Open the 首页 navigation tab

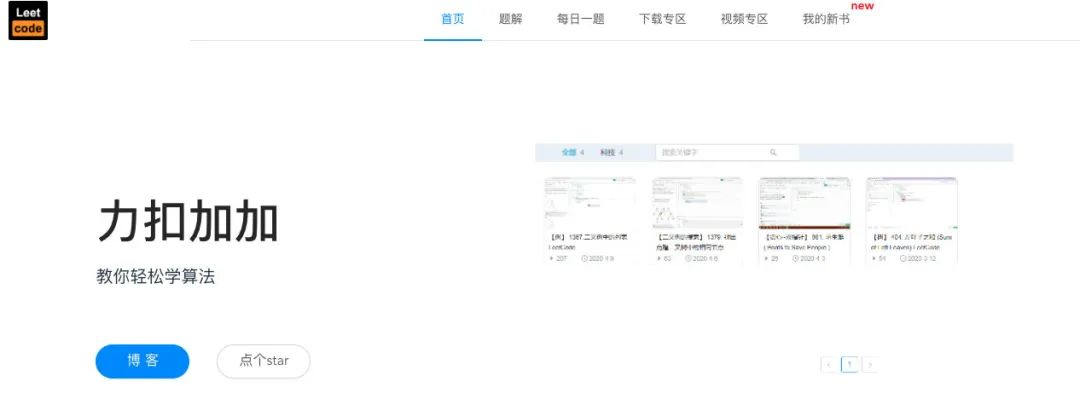click(453, 19)
